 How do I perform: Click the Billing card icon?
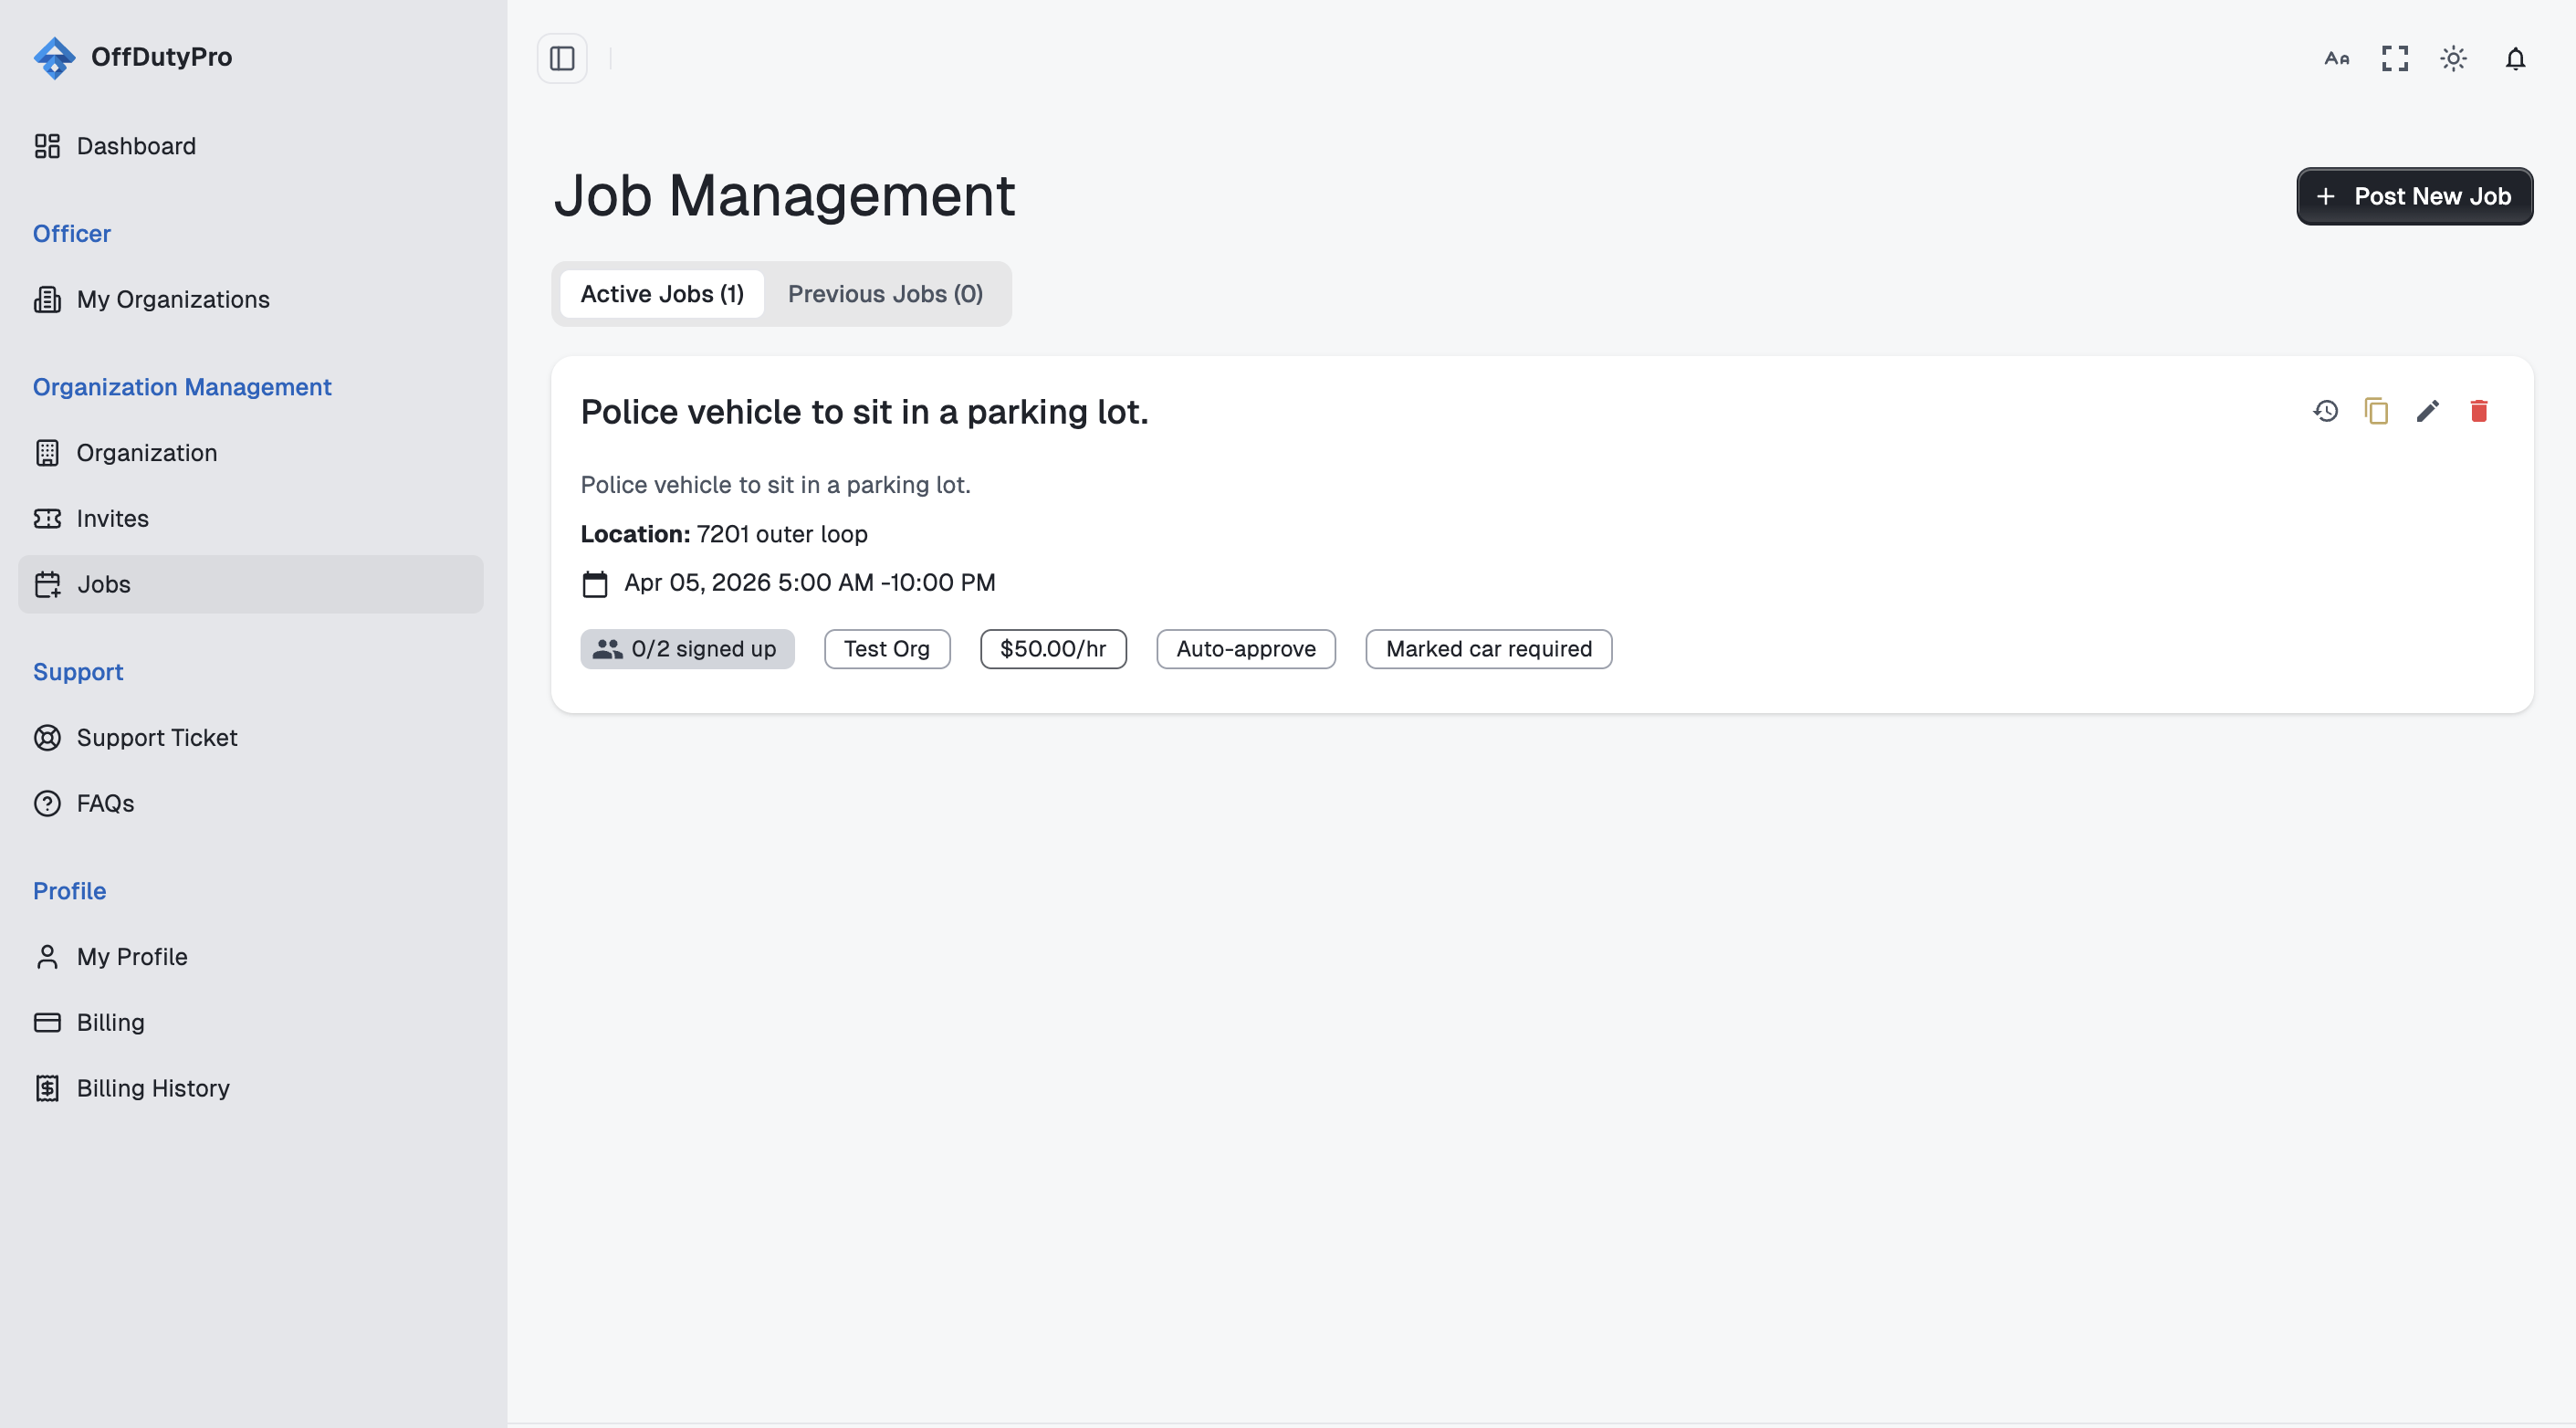click(47, 1022)
